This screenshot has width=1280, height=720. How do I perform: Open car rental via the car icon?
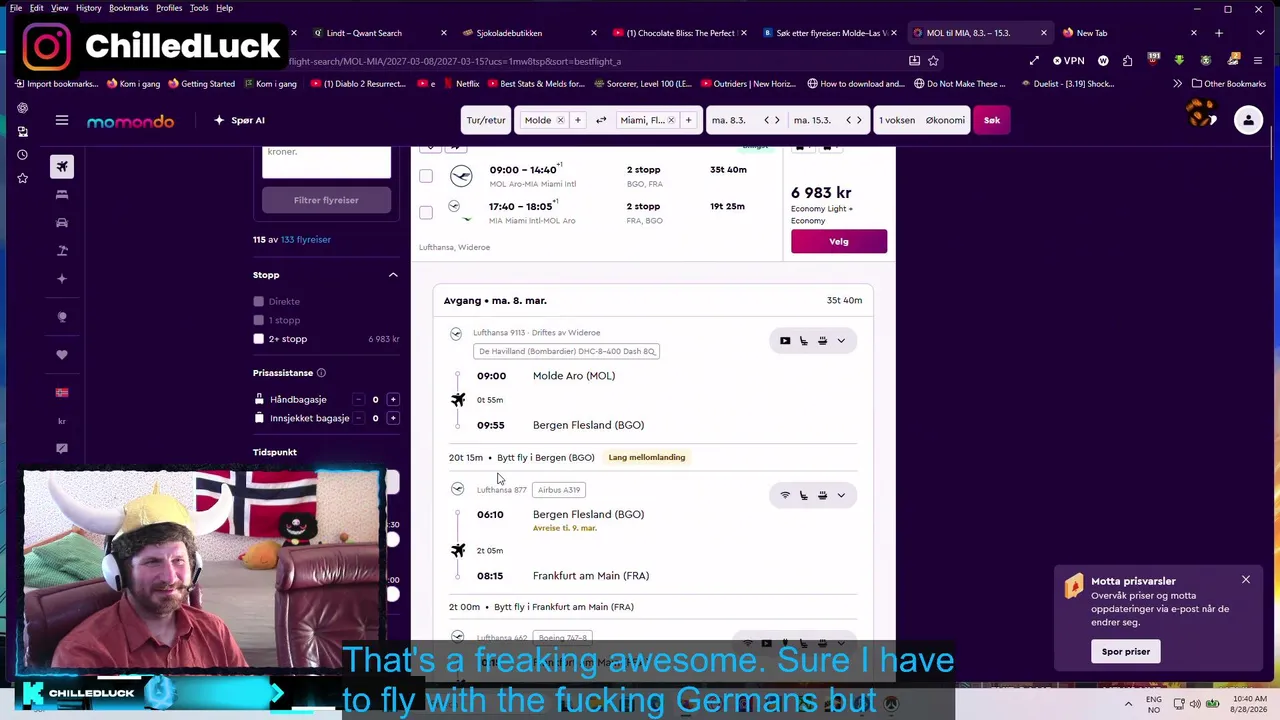[x=62, y=223]
